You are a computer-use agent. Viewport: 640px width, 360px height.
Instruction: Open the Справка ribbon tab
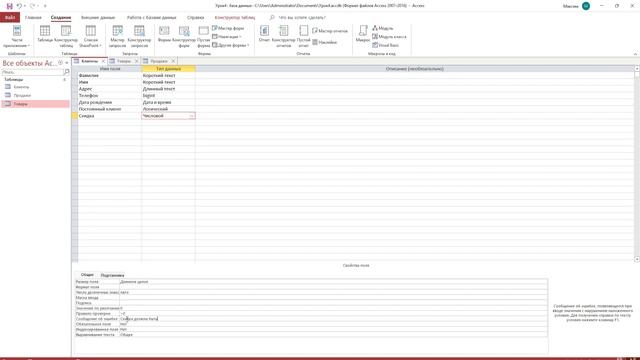click(196, 18)
